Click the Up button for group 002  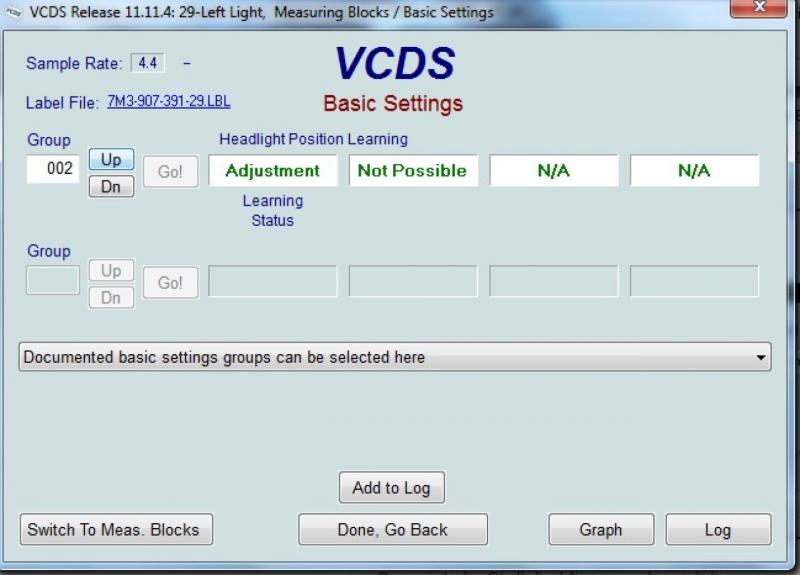111,159
